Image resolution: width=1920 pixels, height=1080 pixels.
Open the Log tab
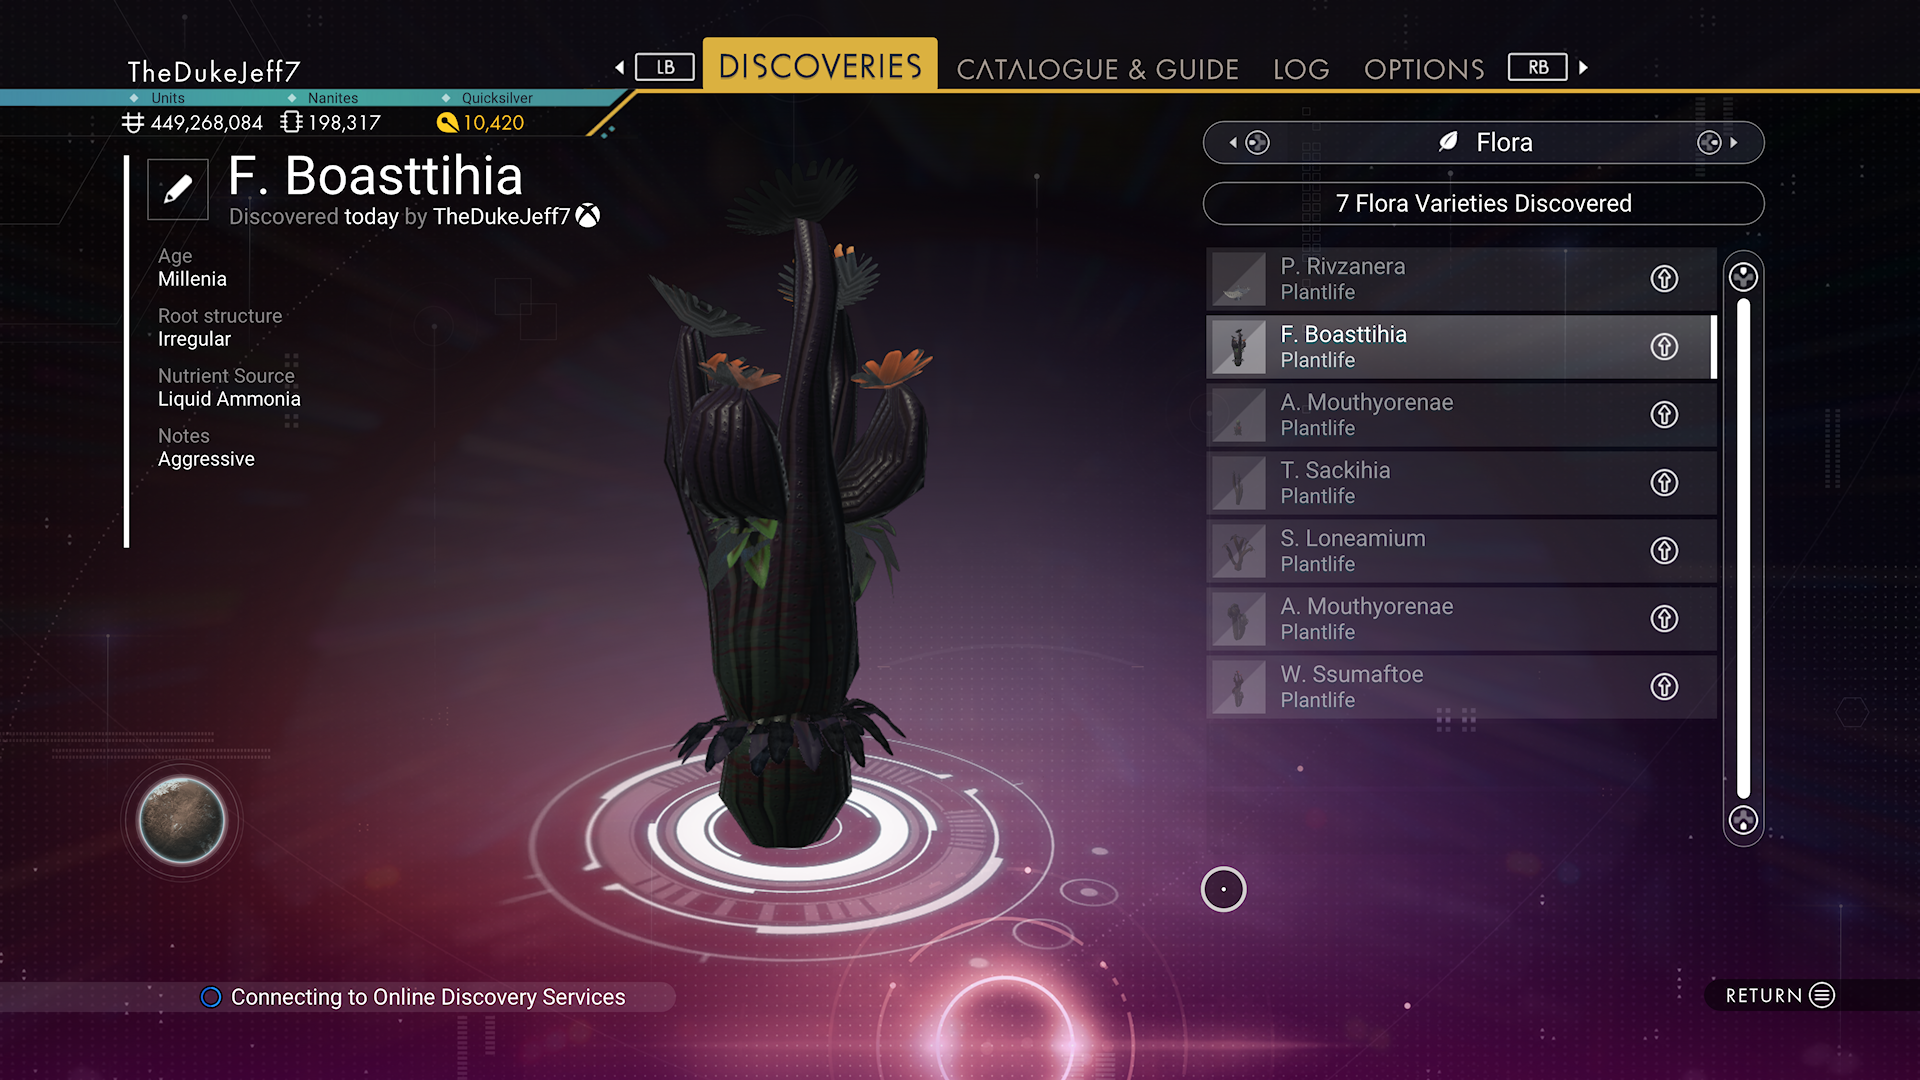[1301, 69]
